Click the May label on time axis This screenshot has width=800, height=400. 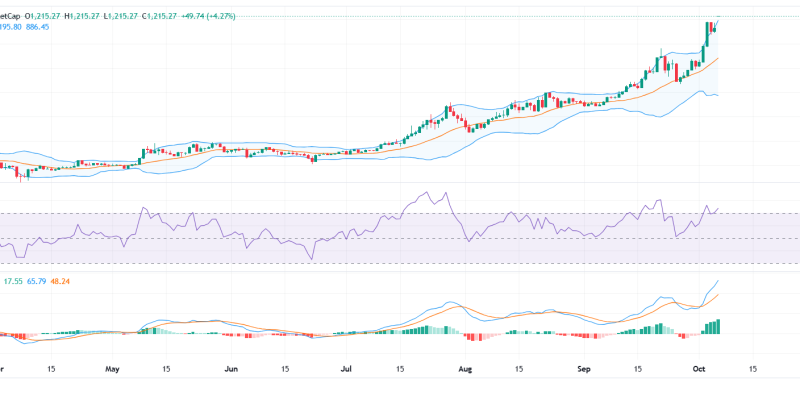click(x=111, y=369)
